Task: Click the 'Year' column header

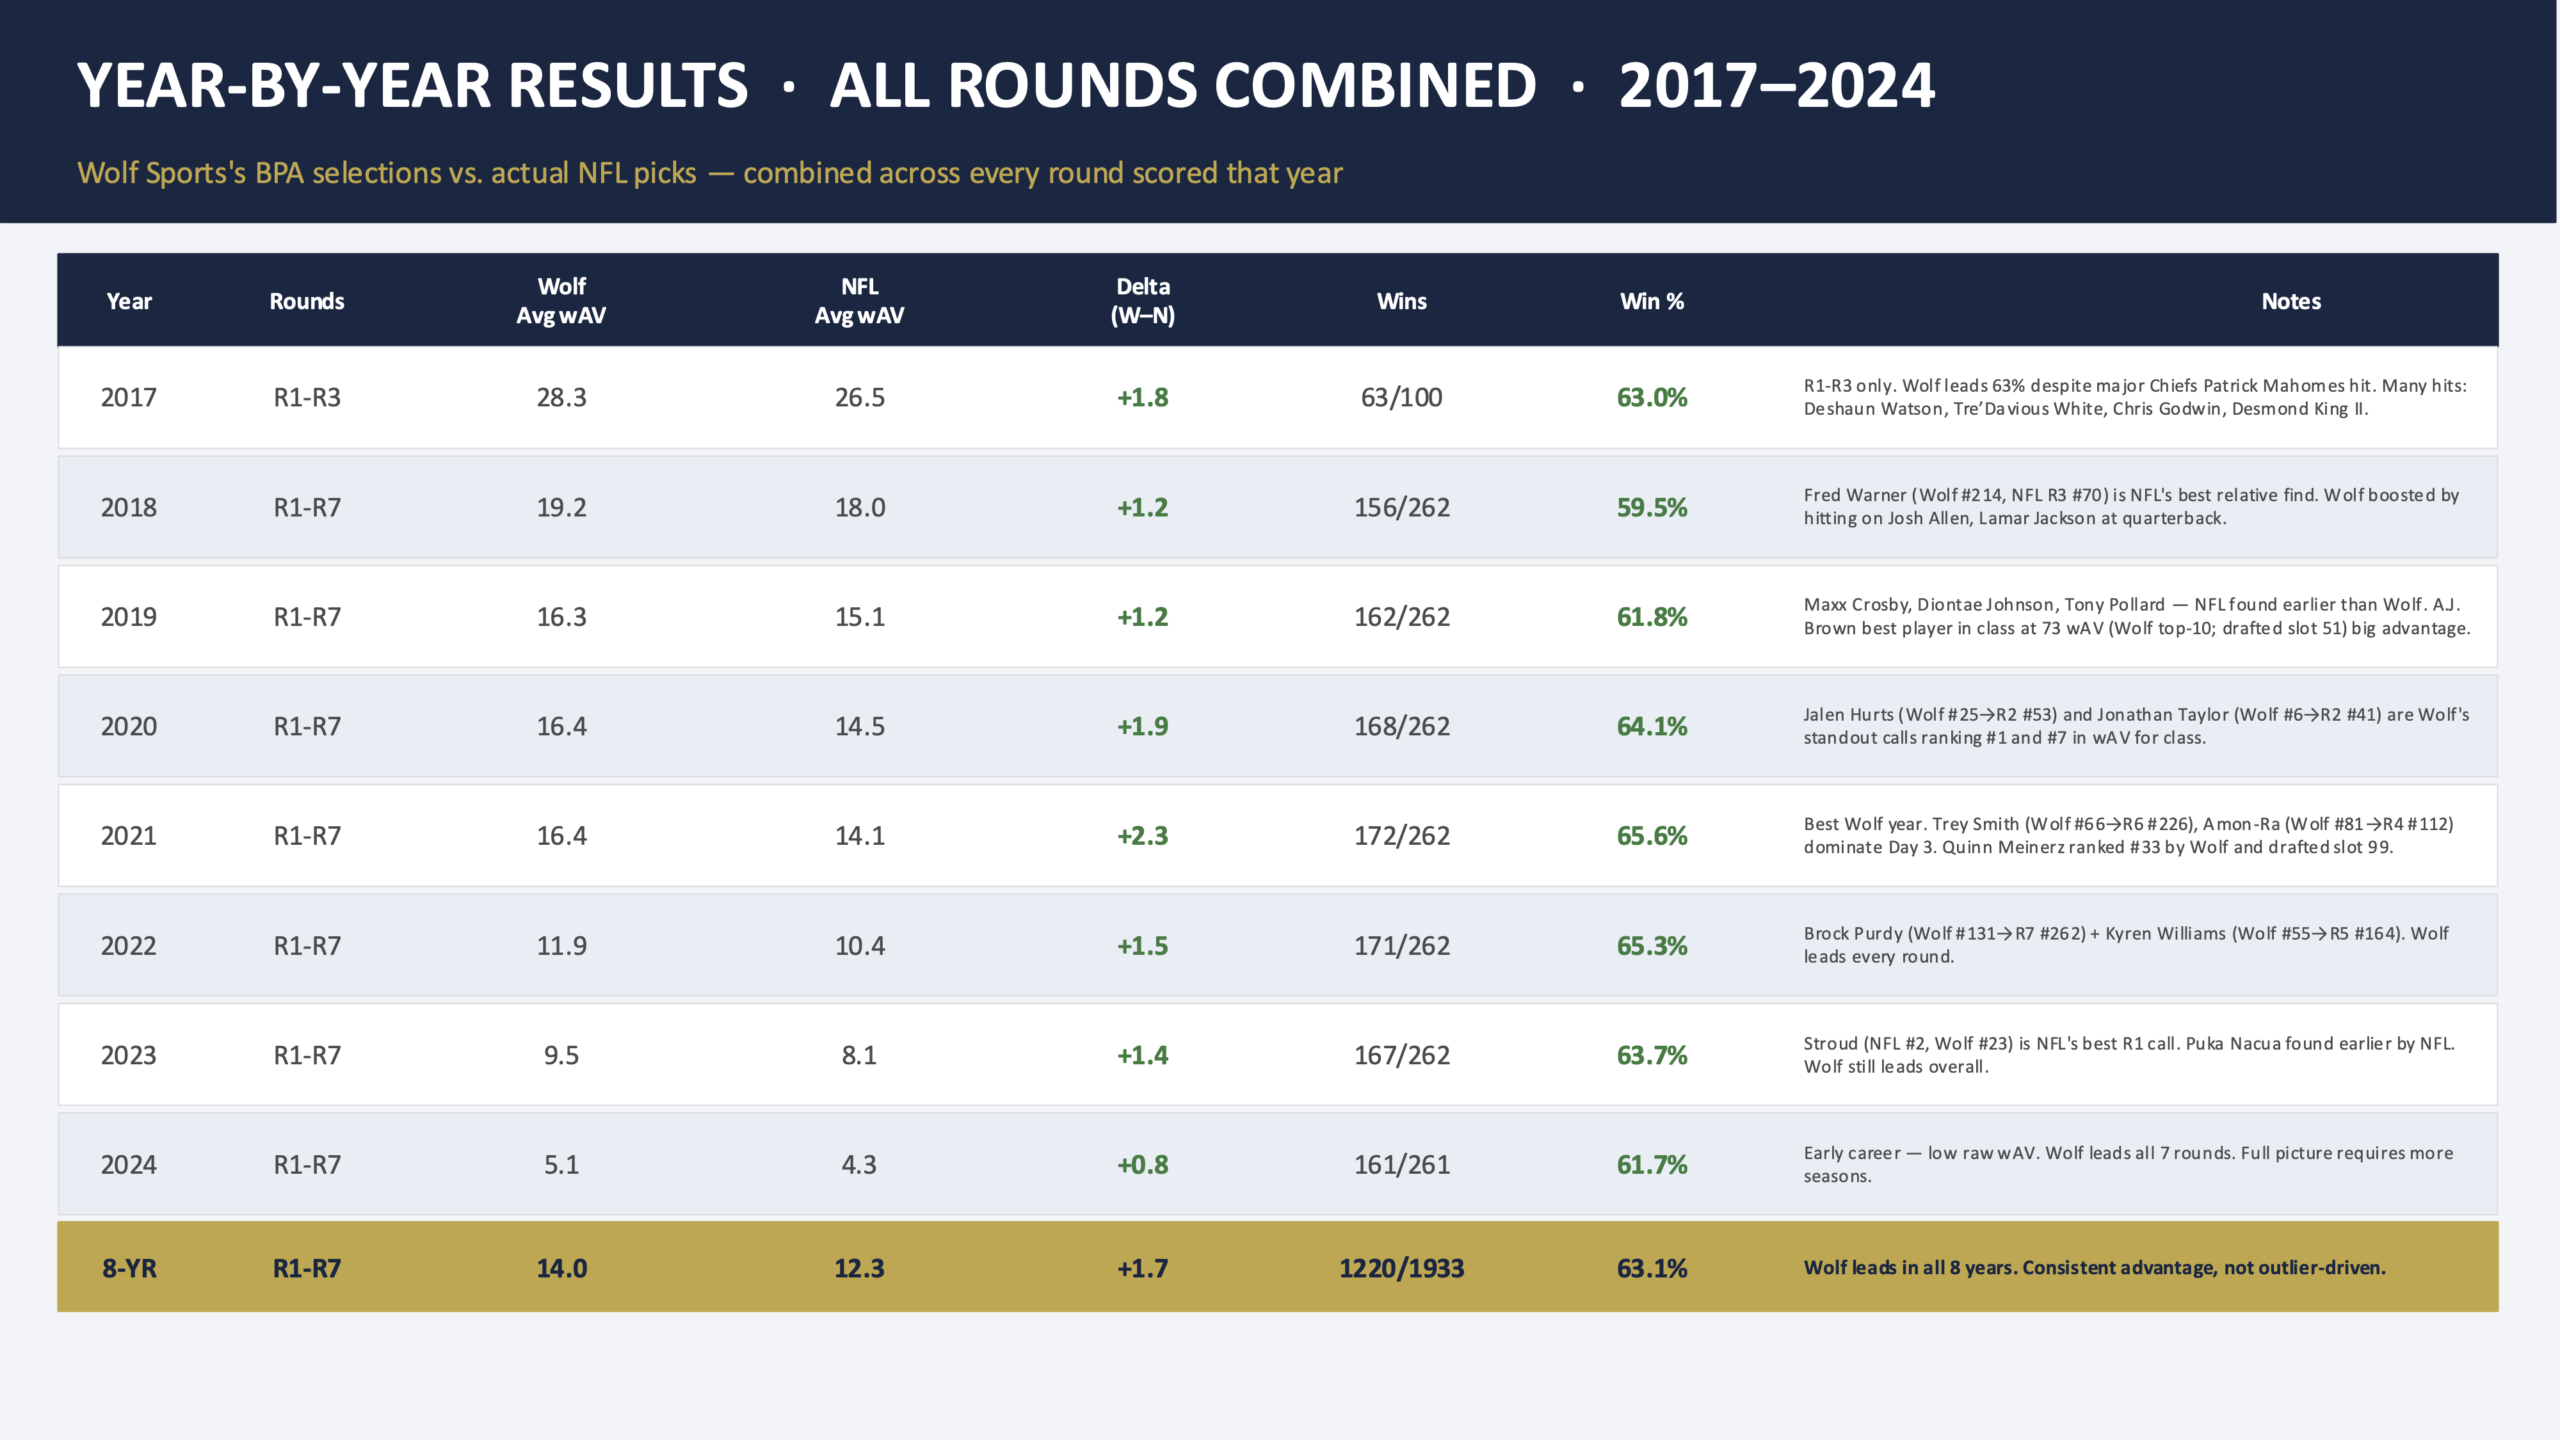Action: point(129,301)
